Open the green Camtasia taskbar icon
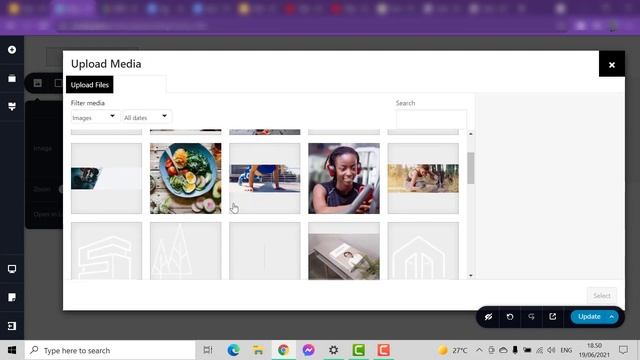 pos(358,350)
